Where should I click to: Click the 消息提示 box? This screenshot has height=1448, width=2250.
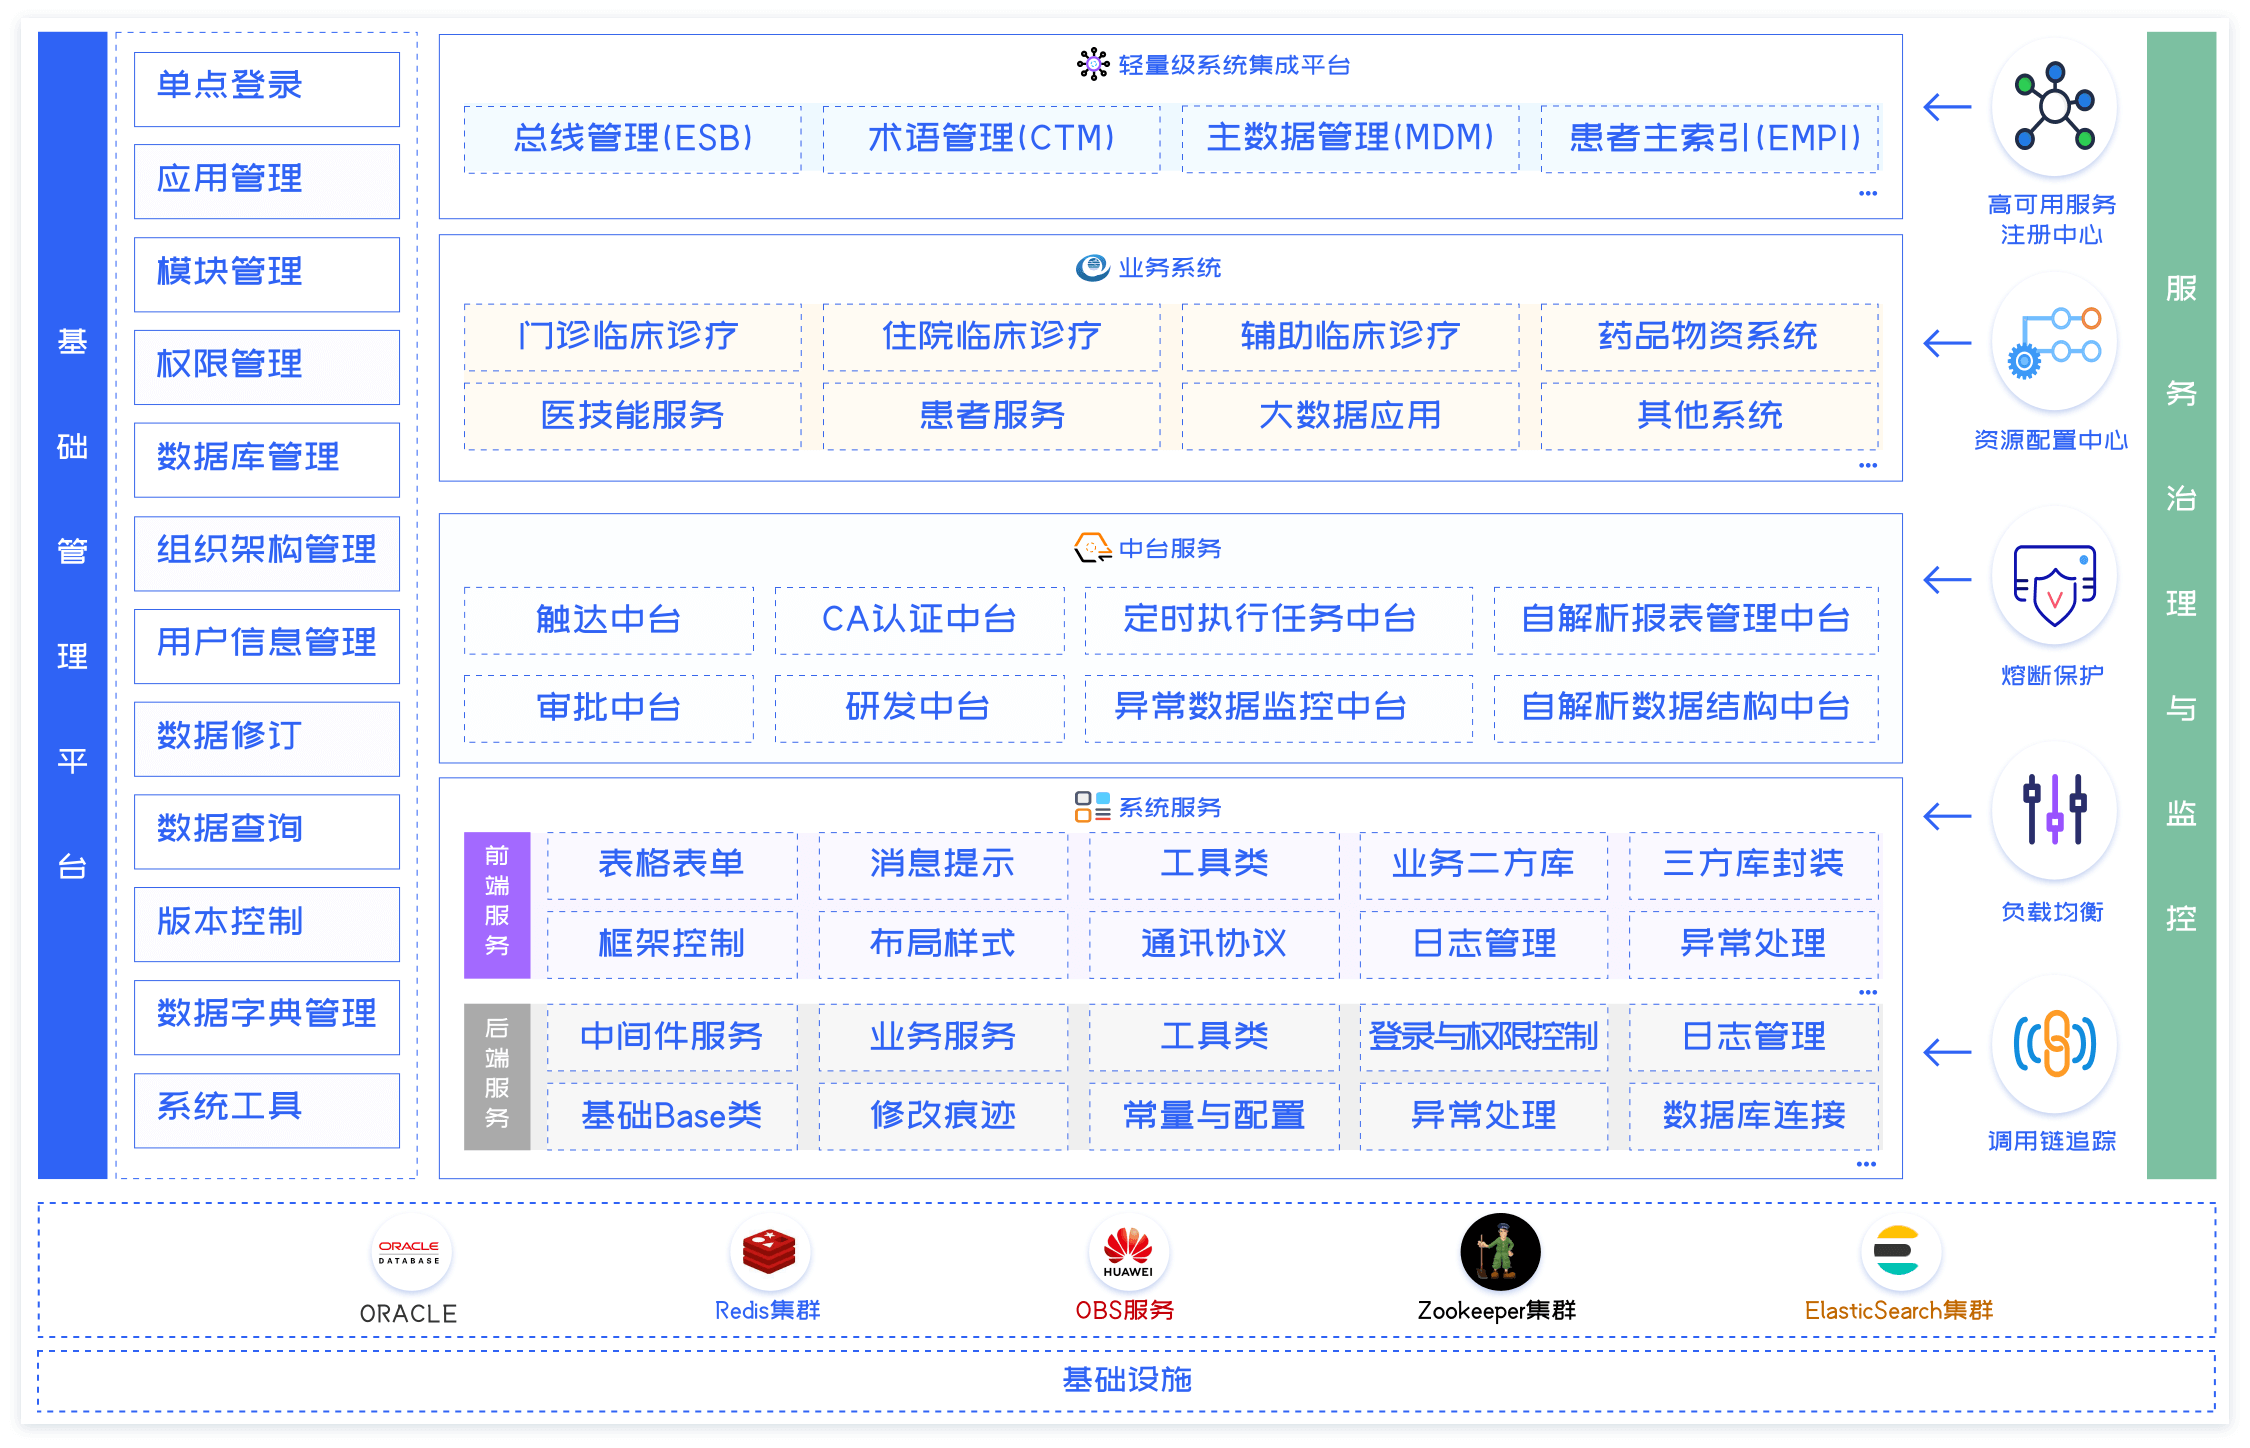(943, 865)
